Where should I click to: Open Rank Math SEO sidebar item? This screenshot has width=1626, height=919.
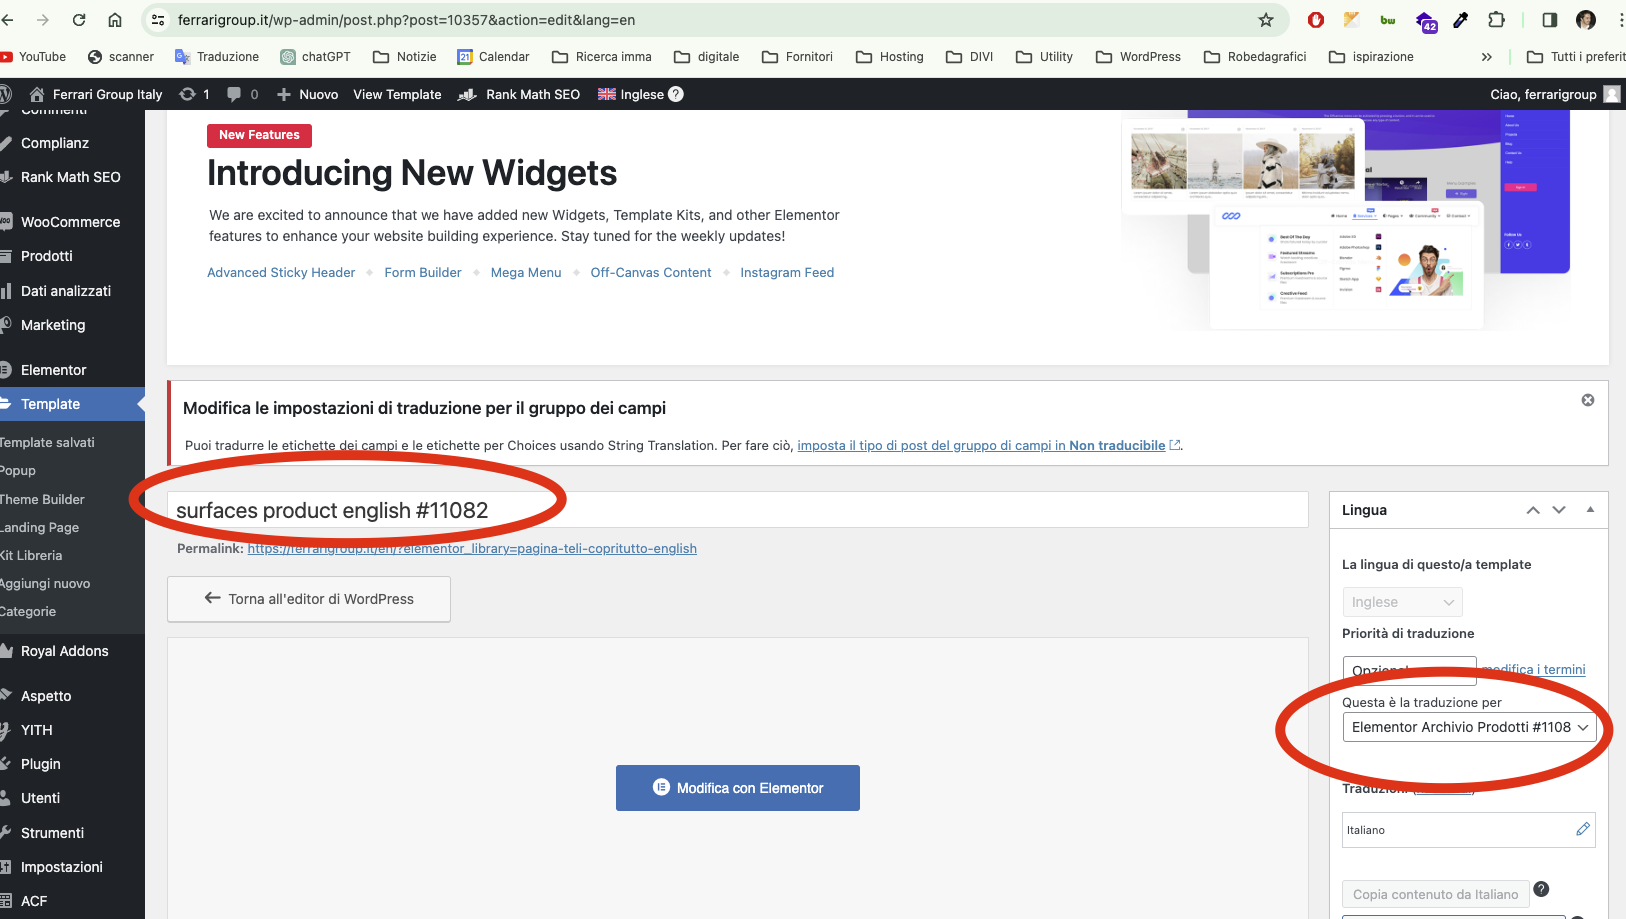[x=72, y=177]
